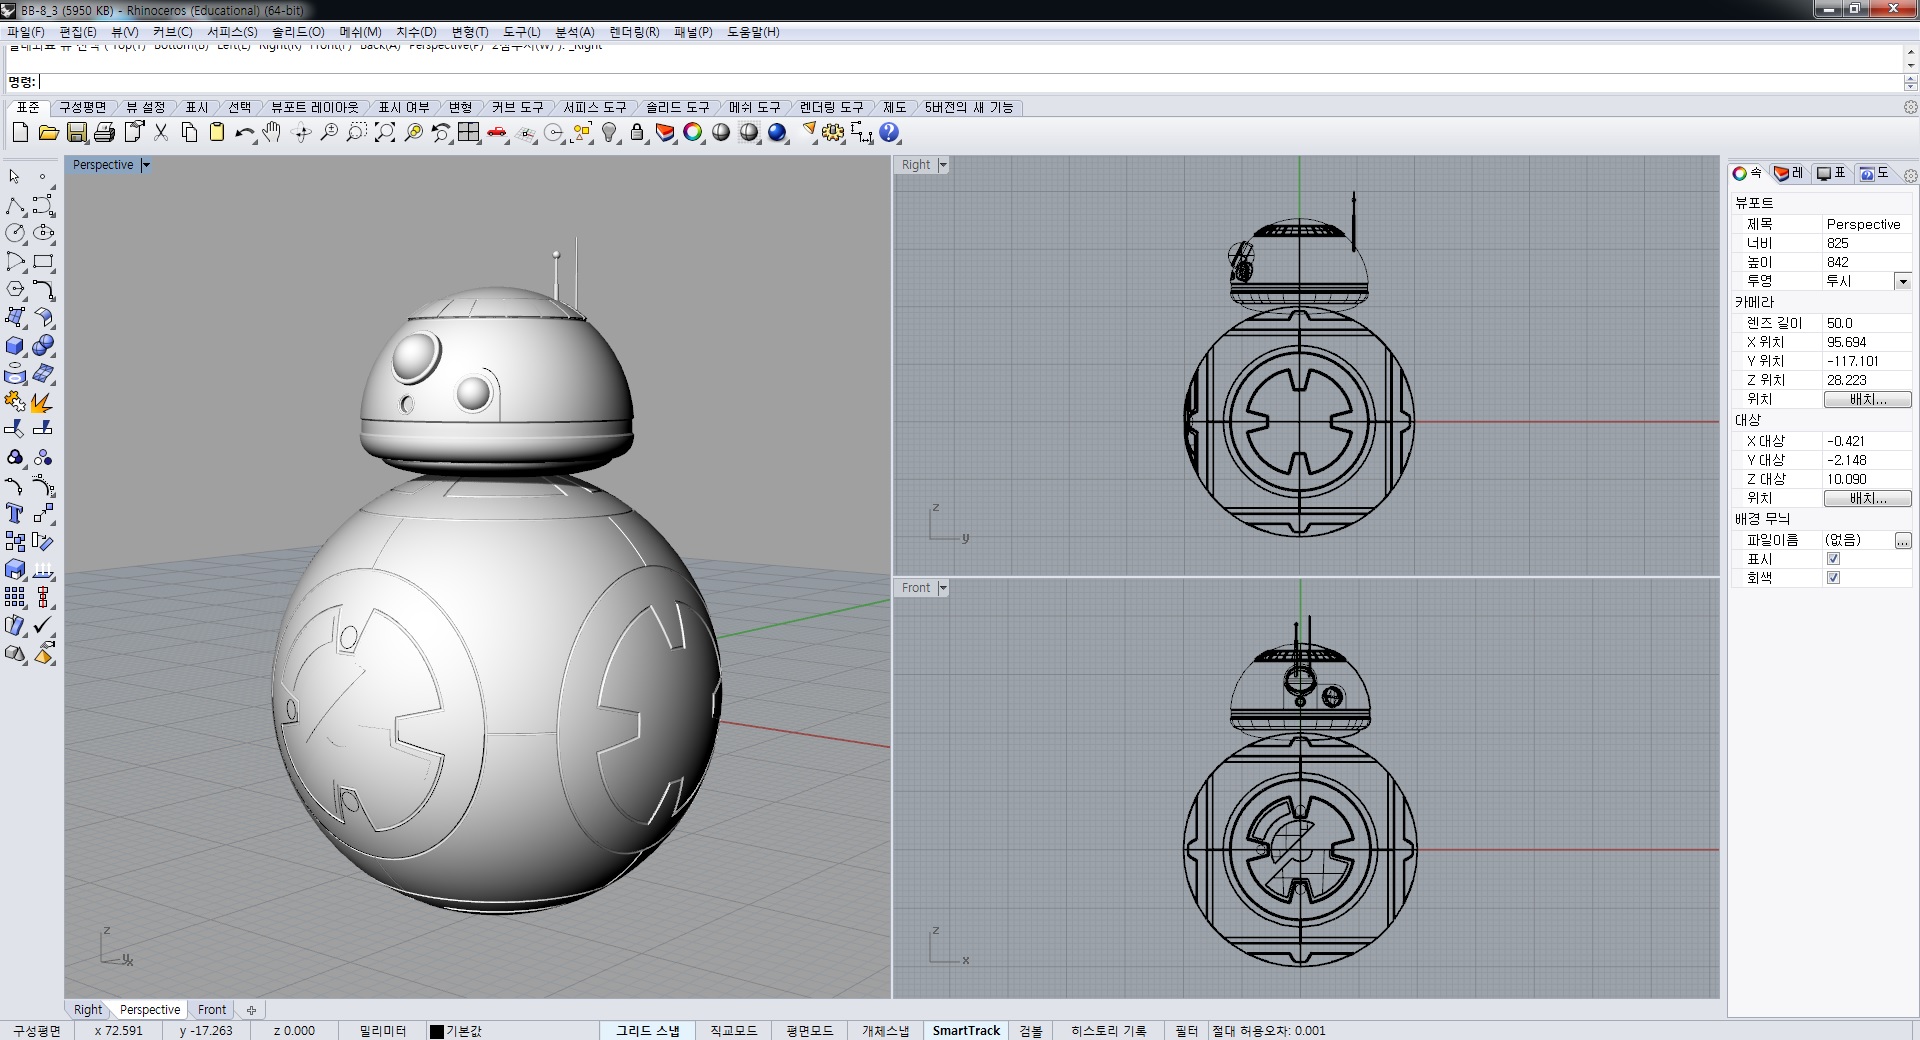Select the Box solid tool

15,345
